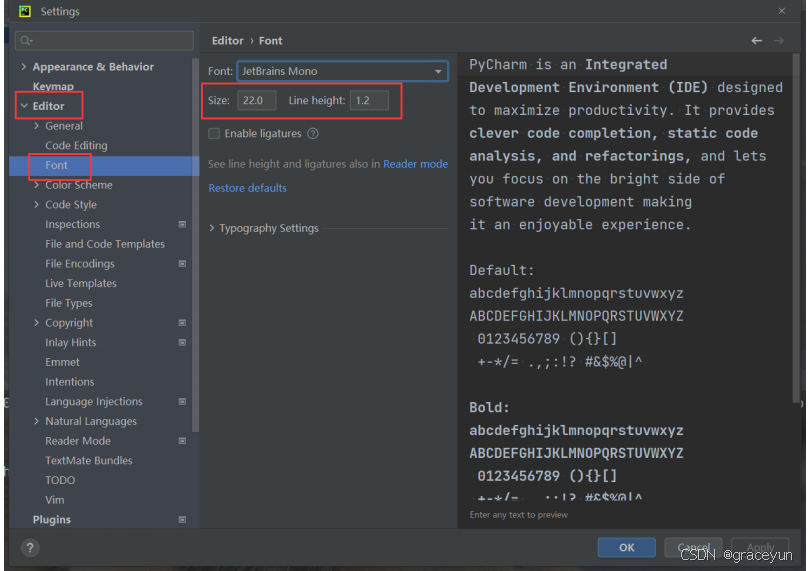The width and height of the screenshot is (809, 571).
Task: Close the Settings dialog
Action: tap(782, 11)
